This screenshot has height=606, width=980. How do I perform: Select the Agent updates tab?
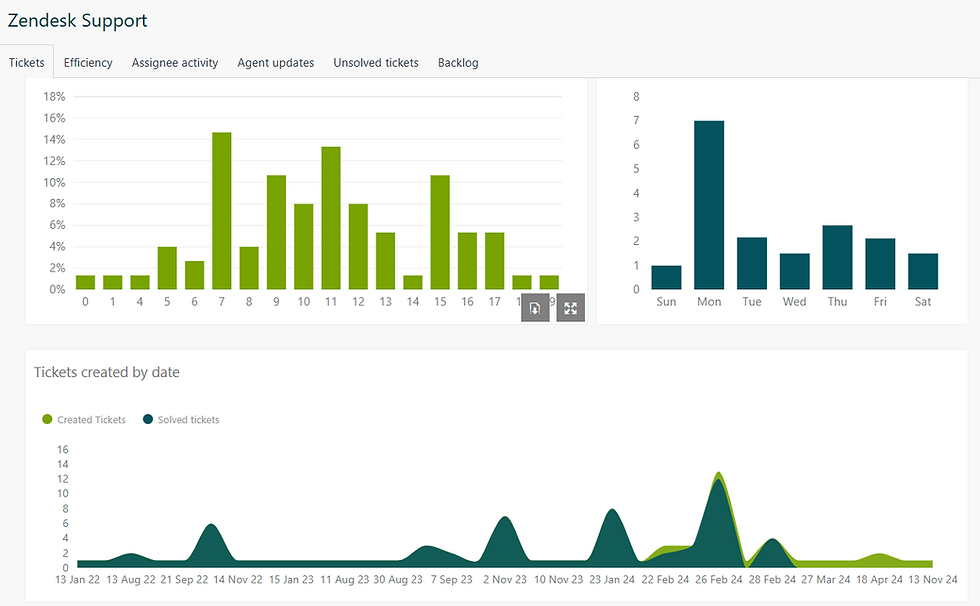pyautogui.click(x=275, y=62)
